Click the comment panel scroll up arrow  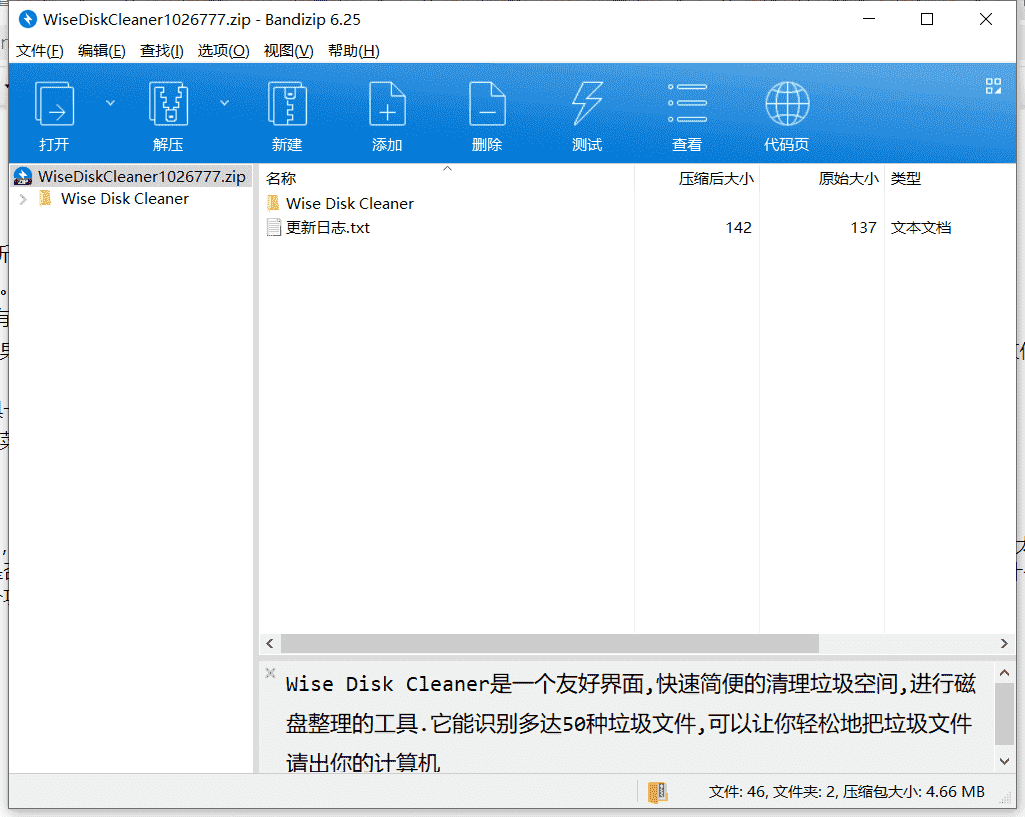[x=1005, y=673]
